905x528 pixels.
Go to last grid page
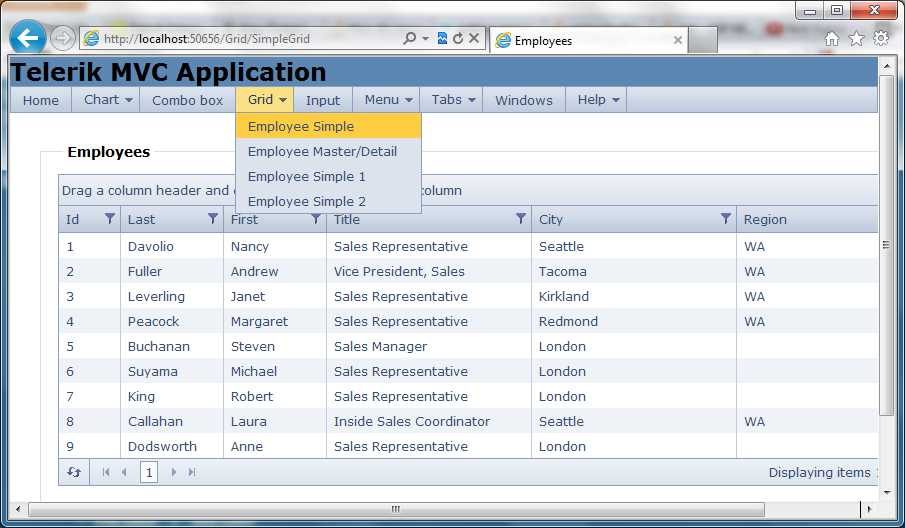point(192,472)
